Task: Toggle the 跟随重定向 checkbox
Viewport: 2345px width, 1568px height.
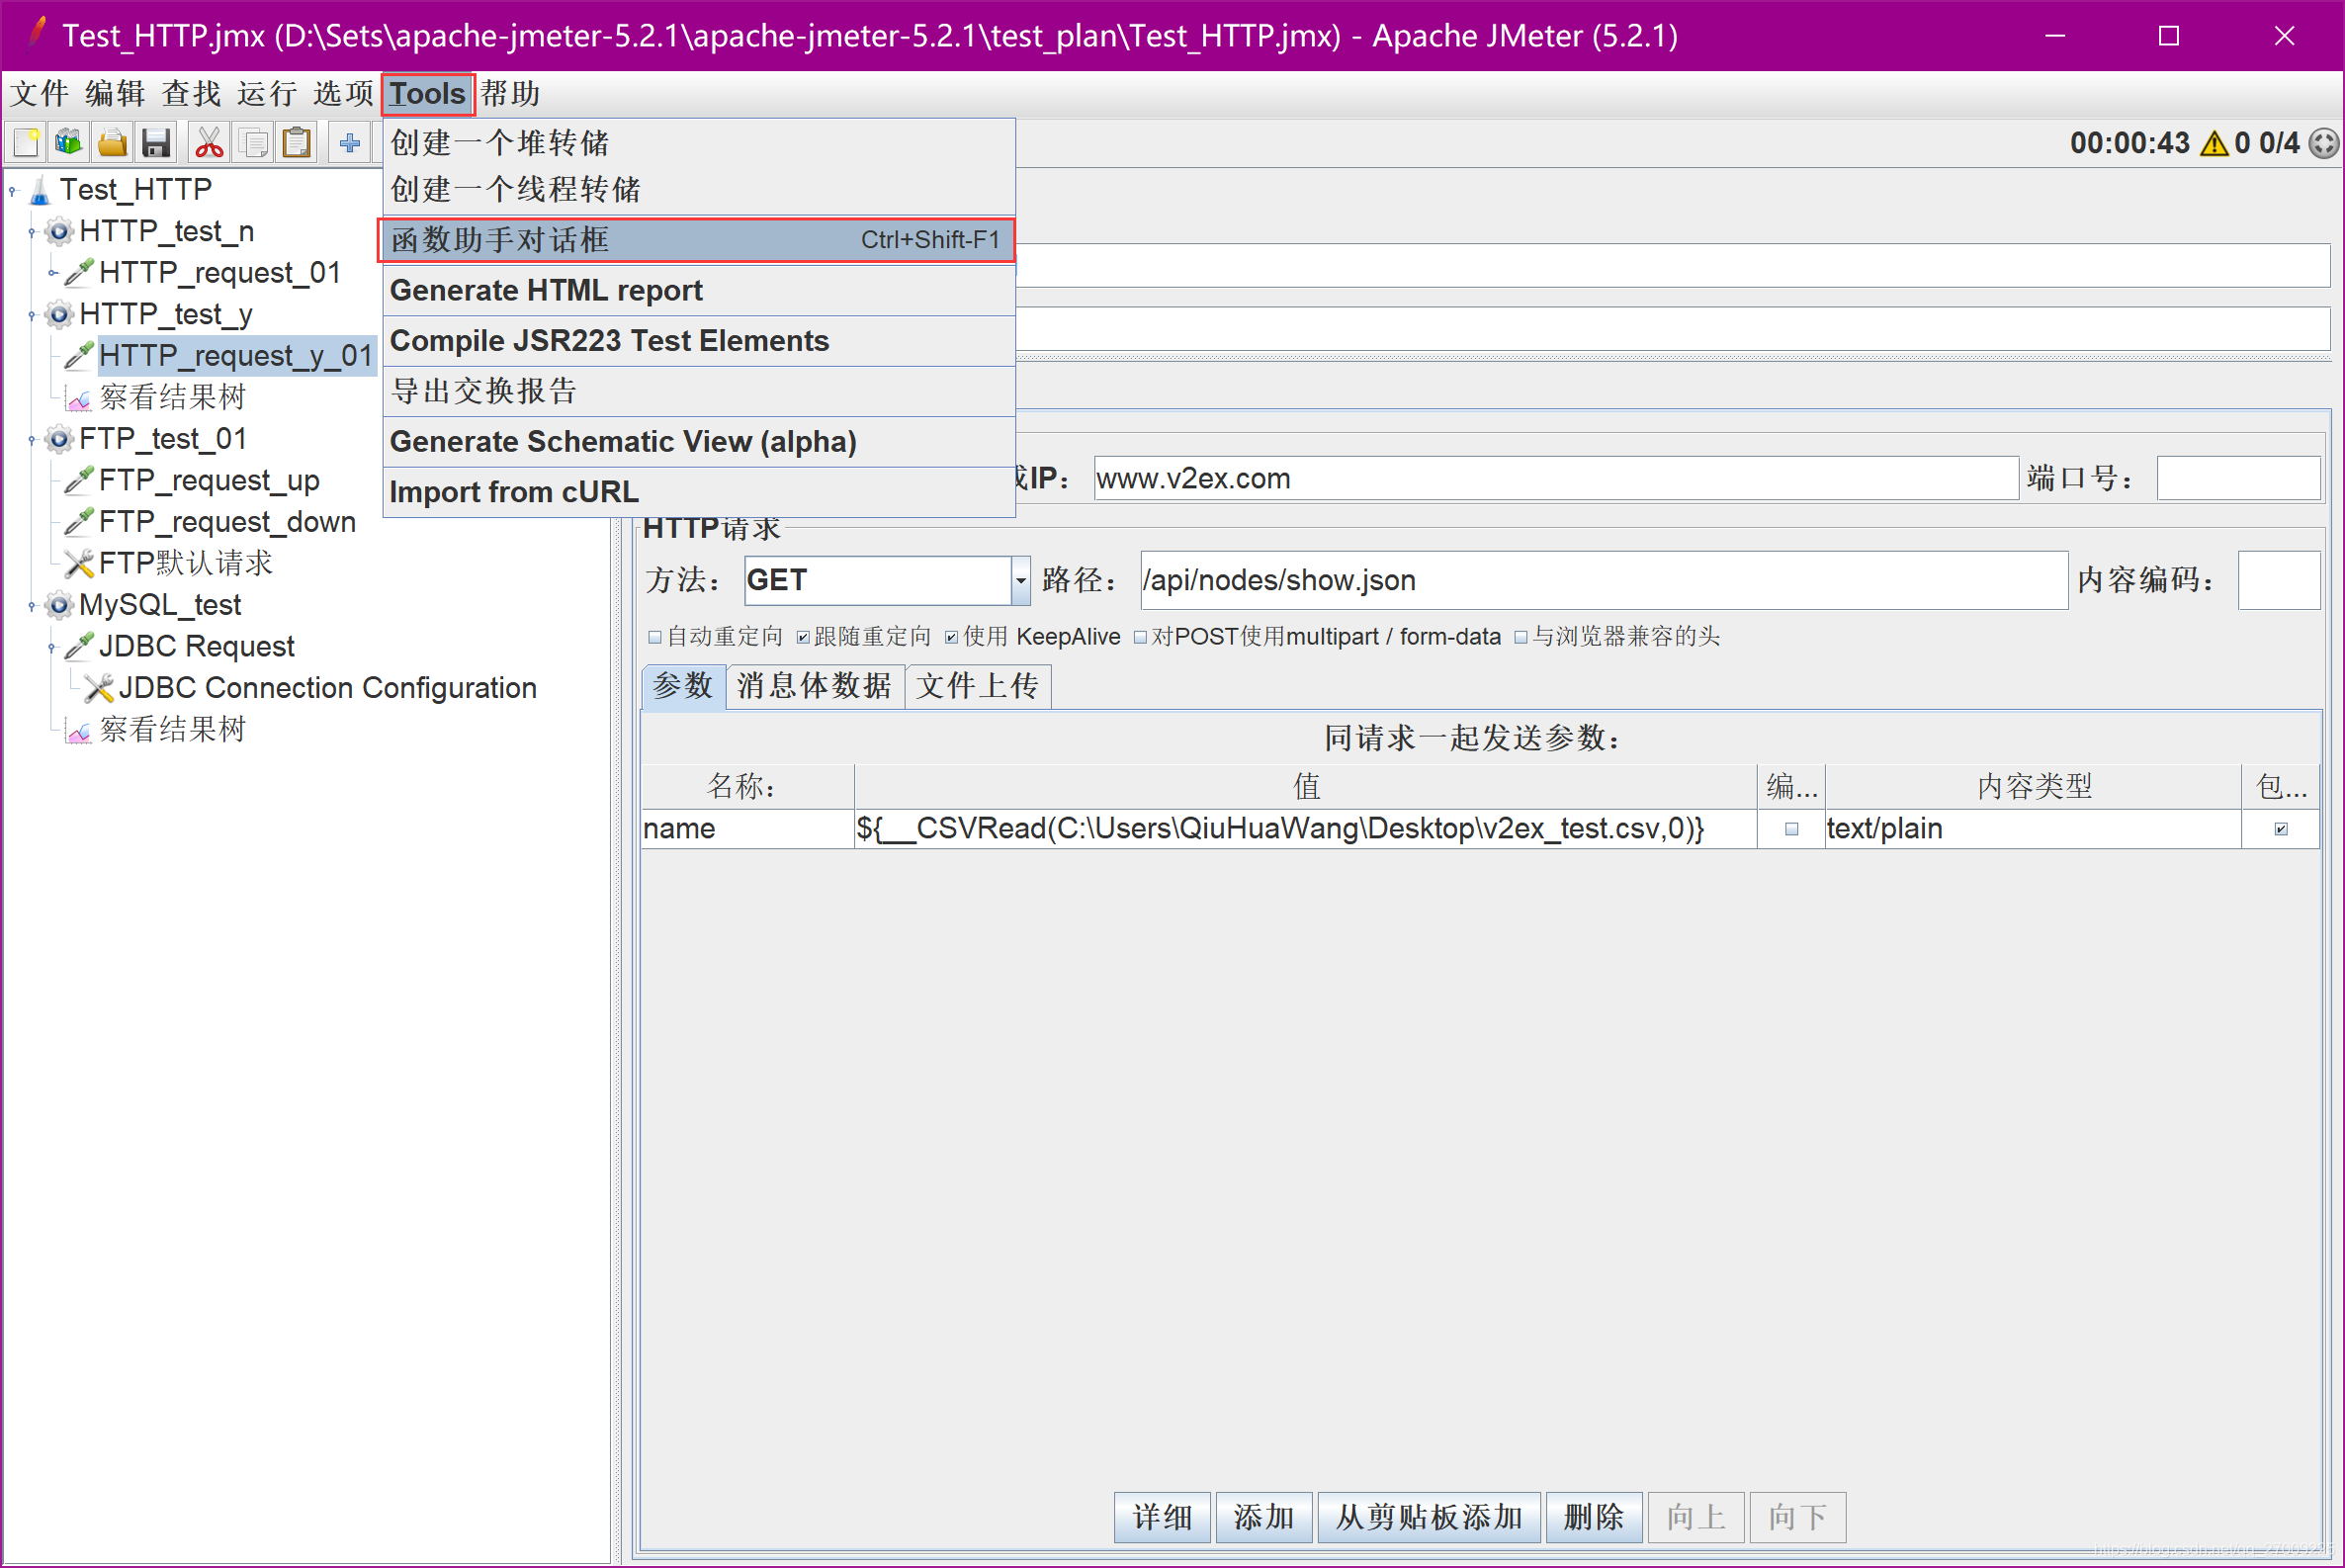Action: coord(803,637)
